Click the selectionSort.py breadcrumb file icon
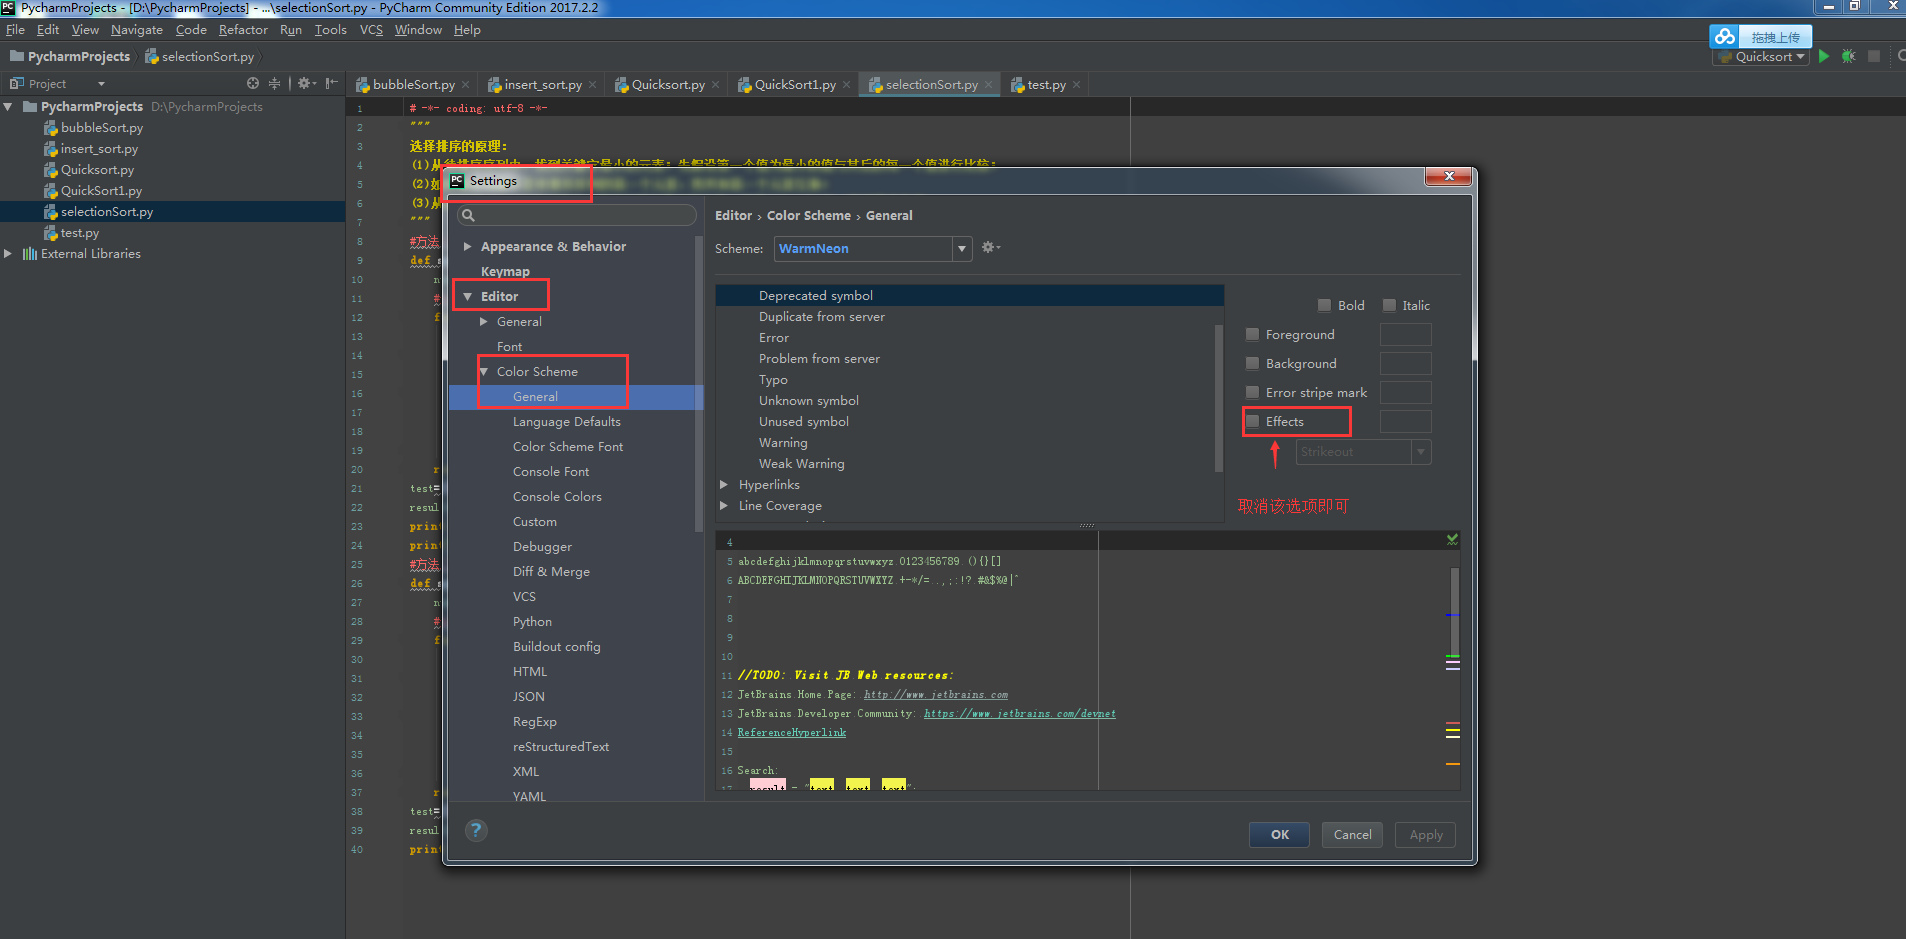1906x939 pixels. [152, 57]
